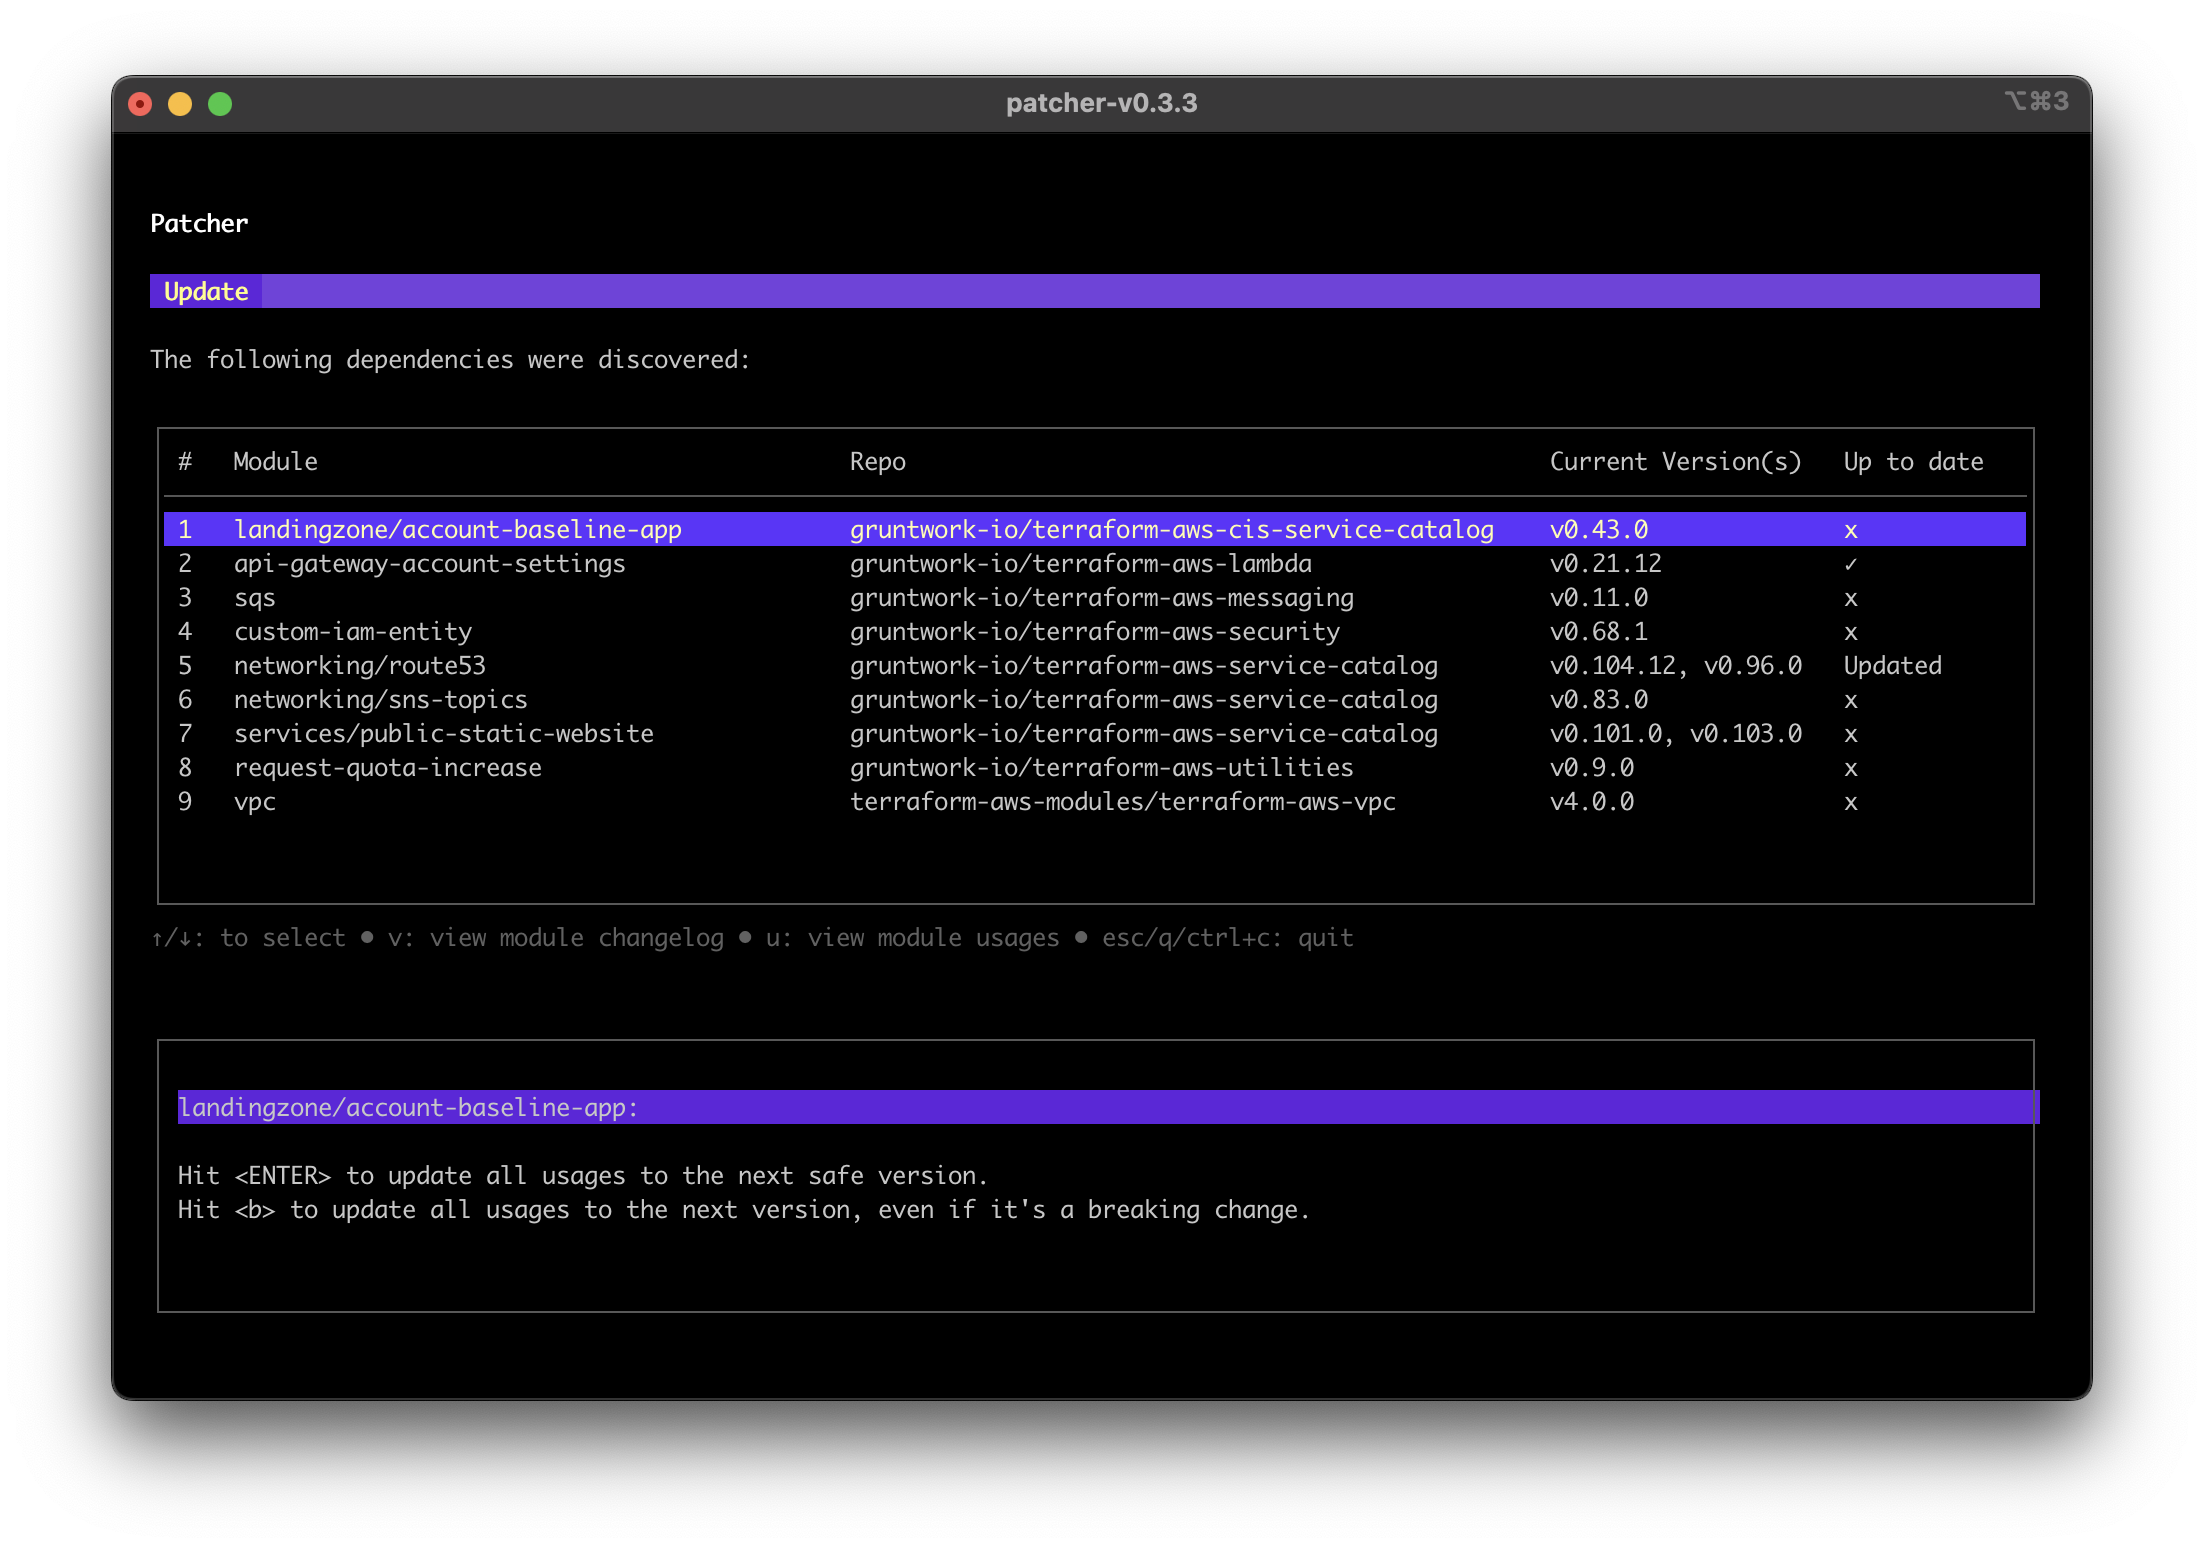Select the networking/sns-topics row
The width and height of the screenshot is (2204, 1548).
click(x=381, y=699)
